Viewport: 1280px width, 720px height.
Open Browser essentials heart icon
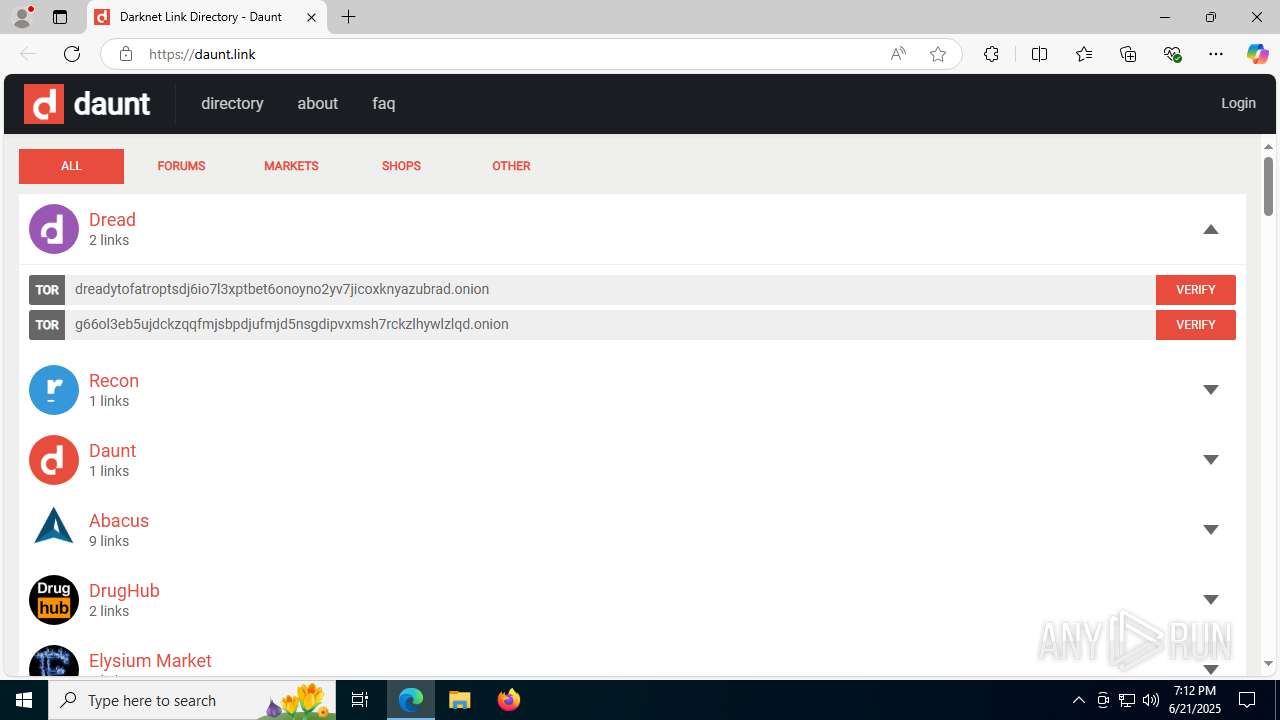click(x=1173, y=54)
